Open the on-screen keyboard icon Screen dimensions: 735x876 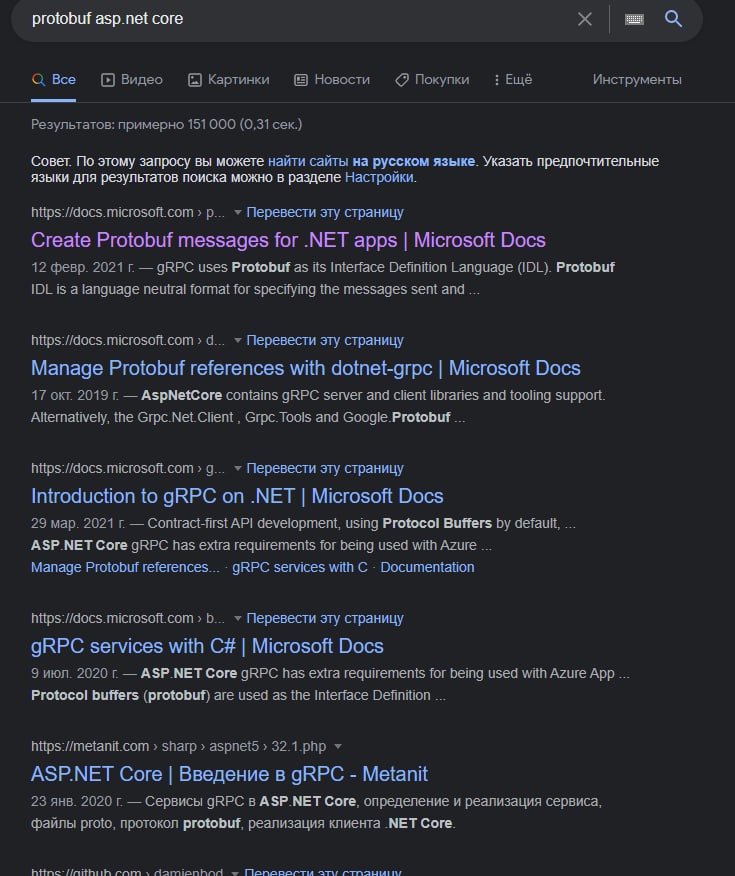[x=634, y=19]
